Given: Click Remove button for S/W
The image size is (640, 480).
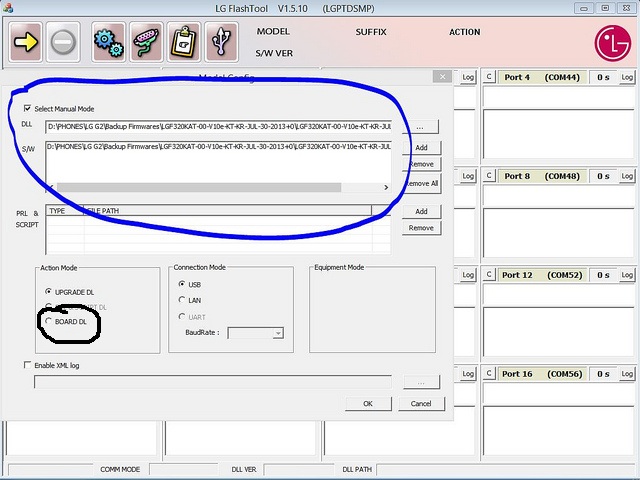Looking at the screenshot, I should pyautogui.click(x=421, y=164).
